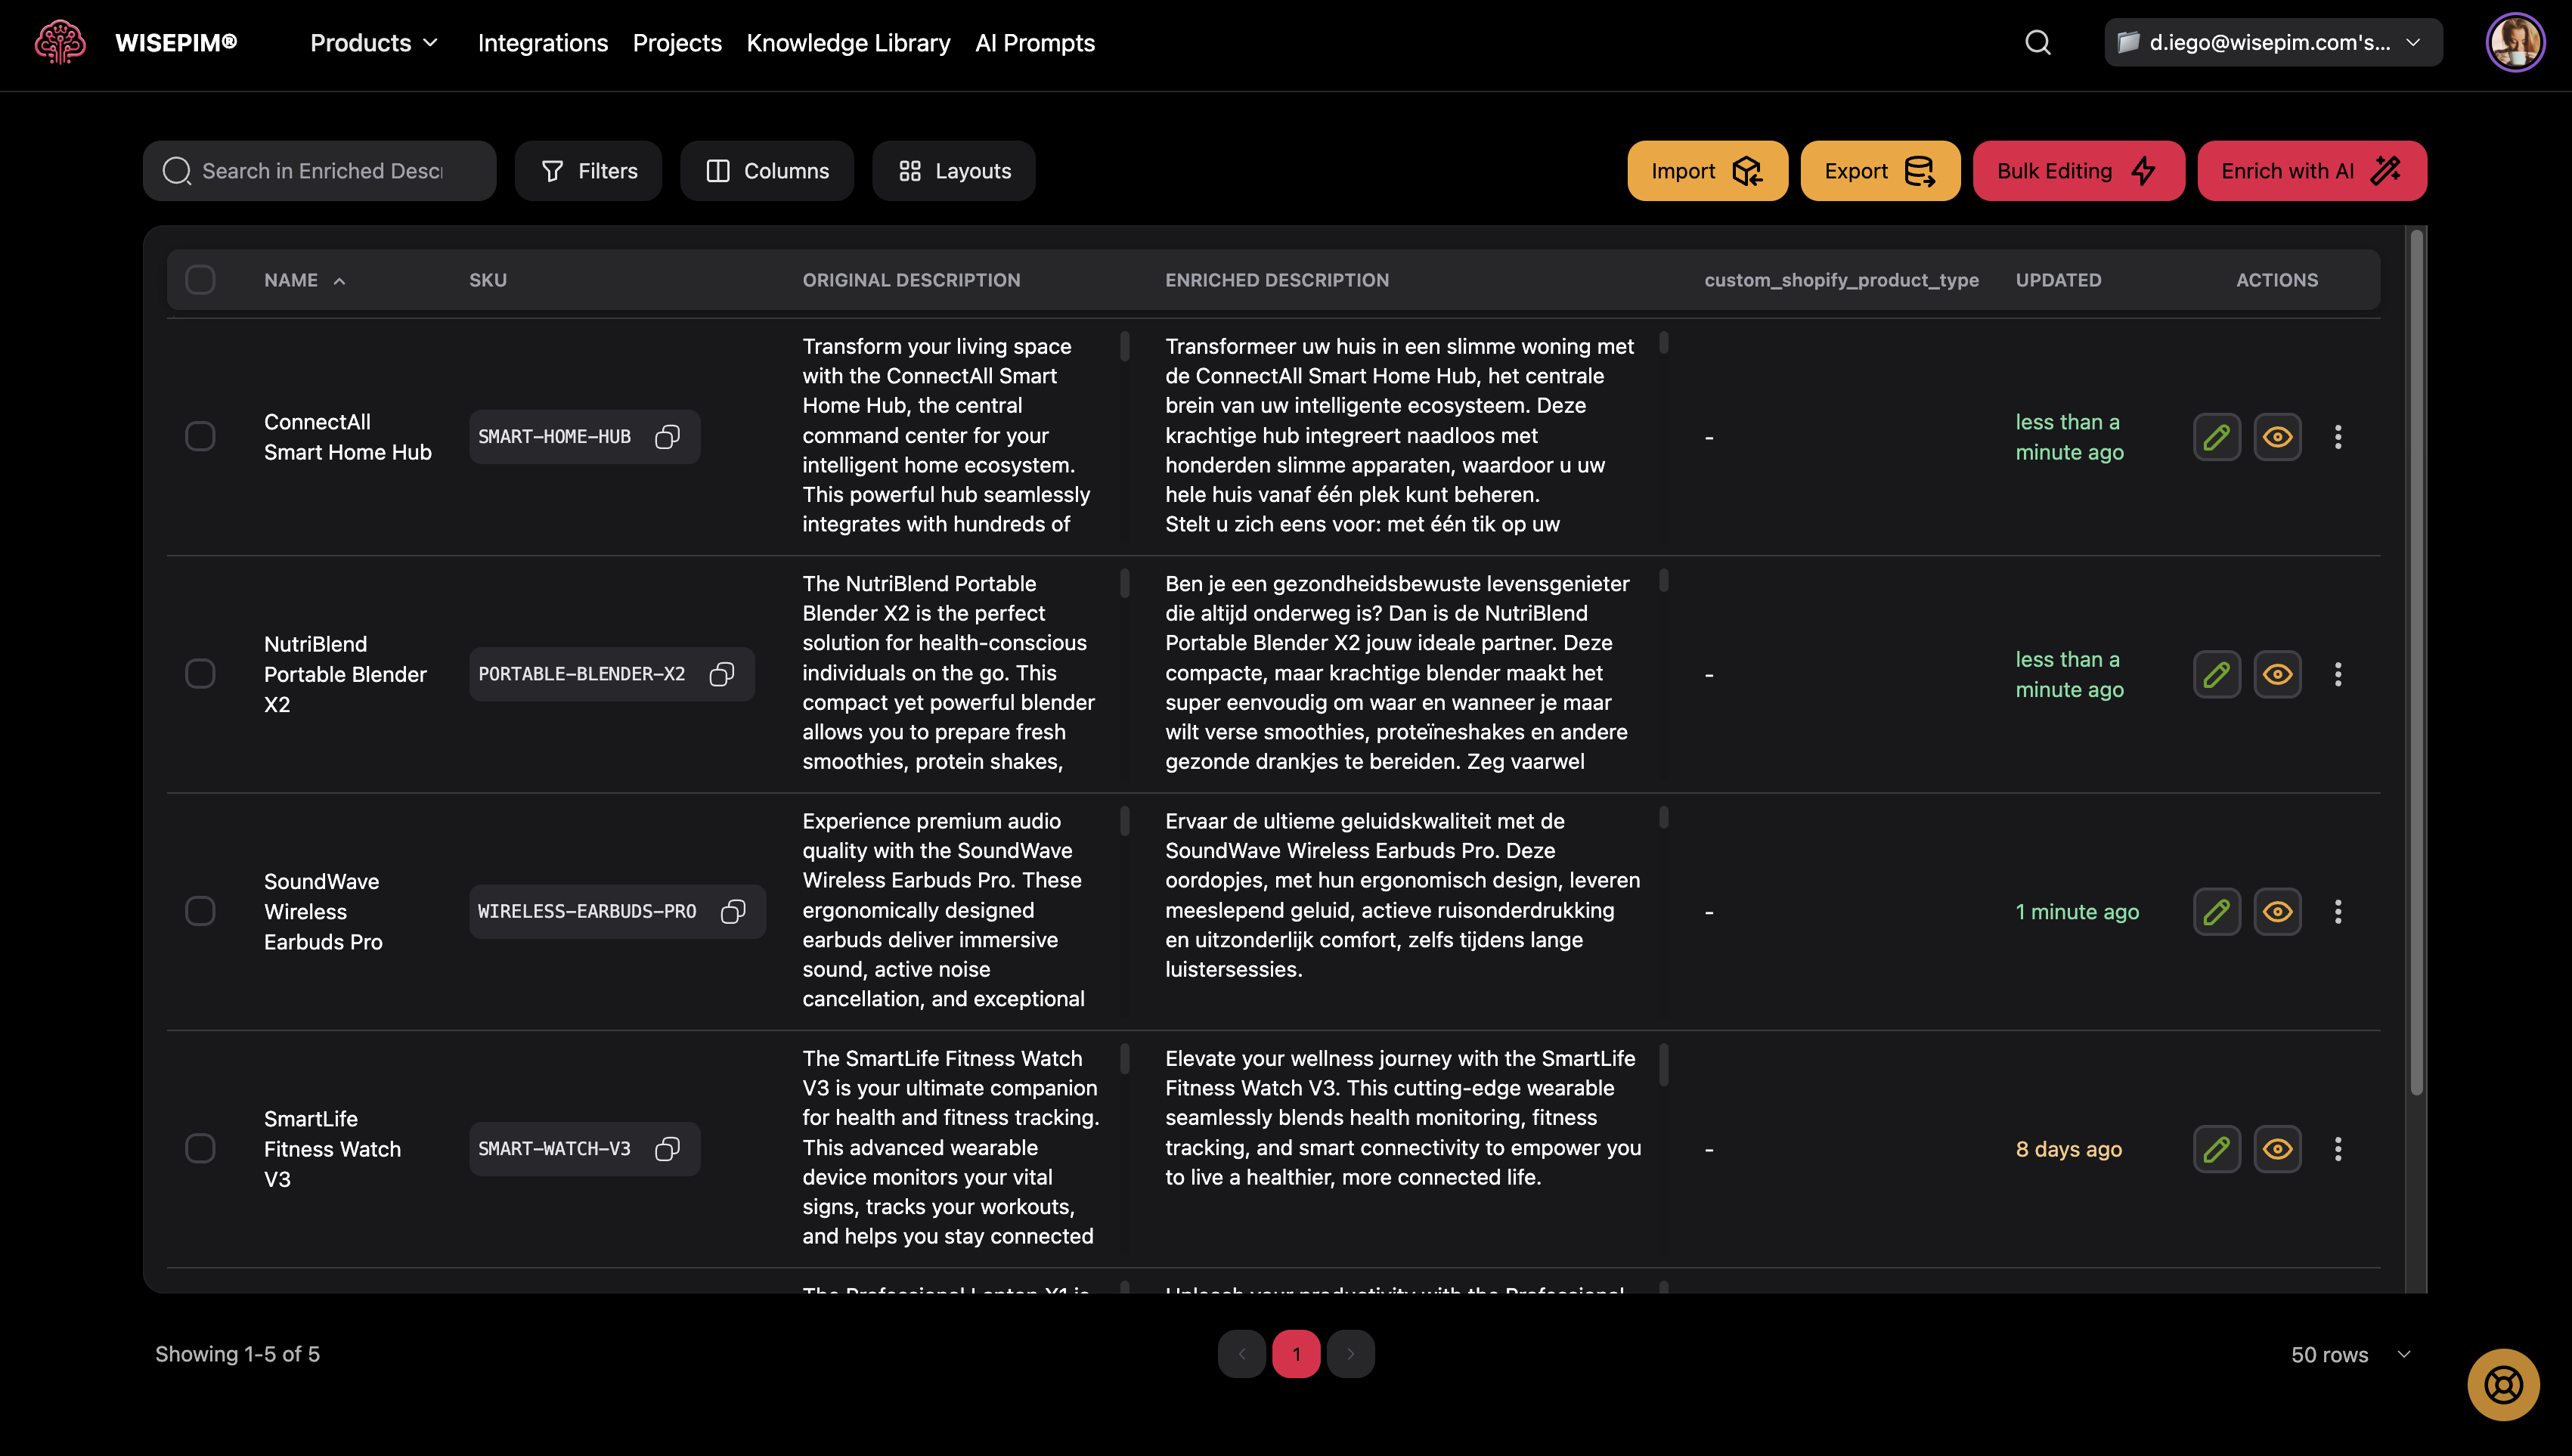Open the user profile avatar

(2514, 43)
